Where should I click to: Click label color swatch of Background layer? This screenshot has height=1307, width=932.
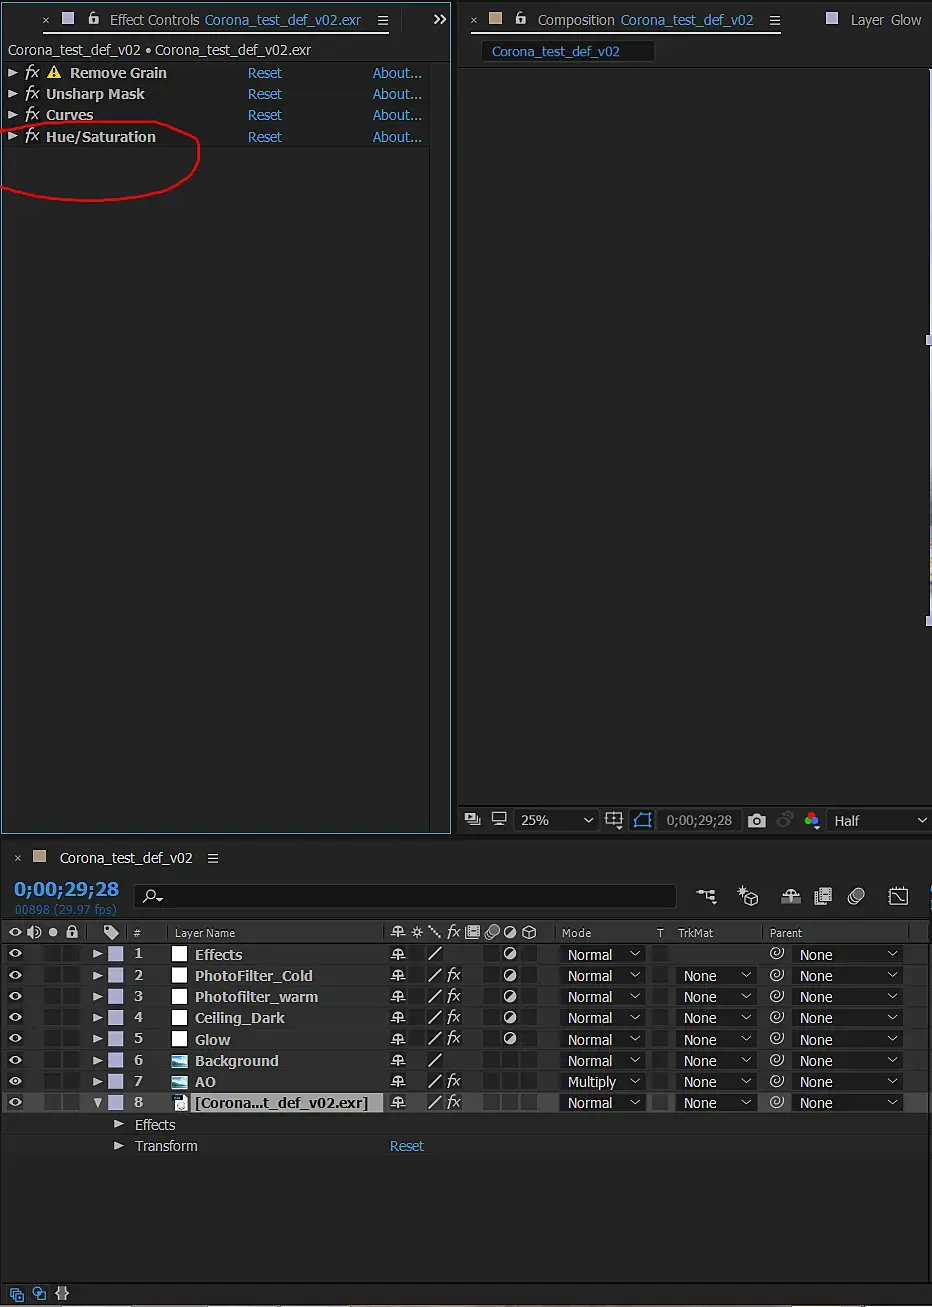coord(116,1060)
